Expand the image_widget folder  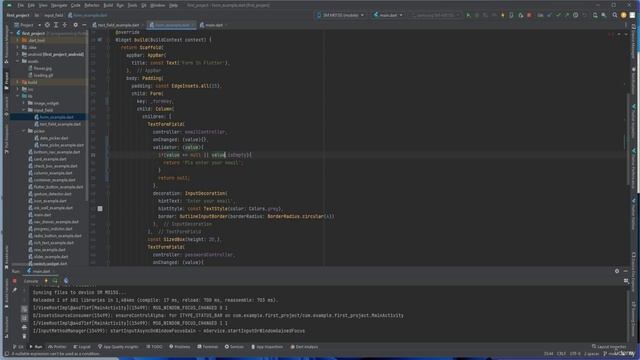point(24,103)
